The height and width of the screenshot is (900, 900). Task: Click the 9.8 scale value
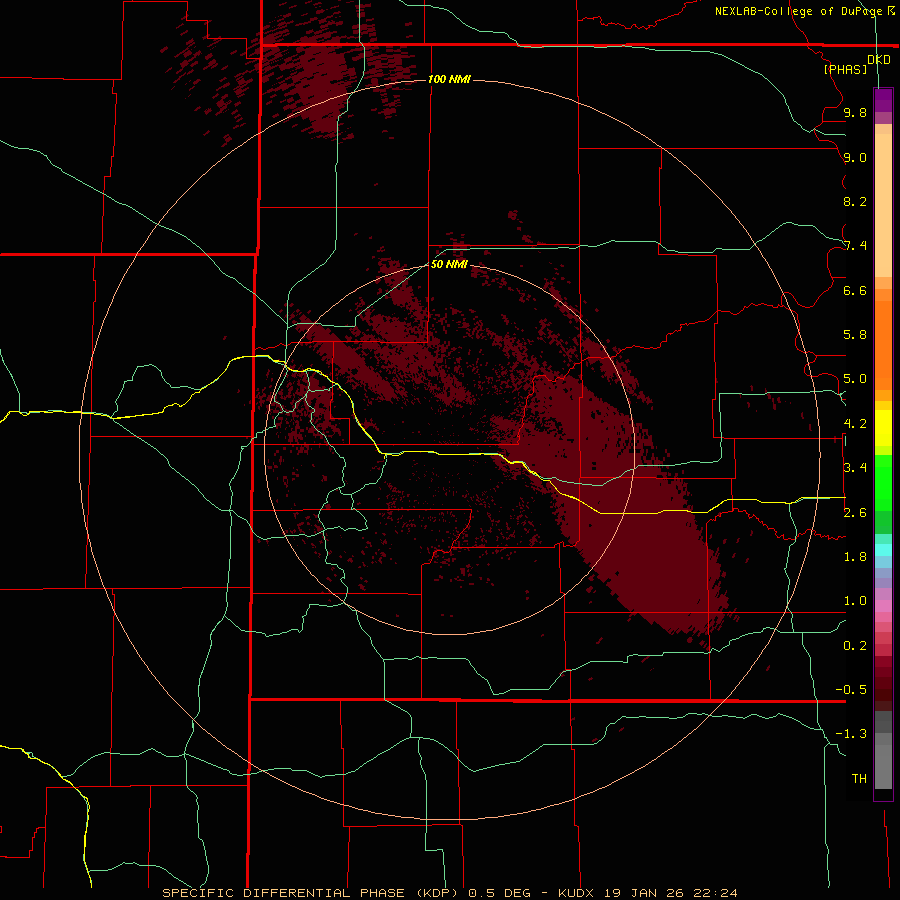pyautogui.click(x=855, y=112)
